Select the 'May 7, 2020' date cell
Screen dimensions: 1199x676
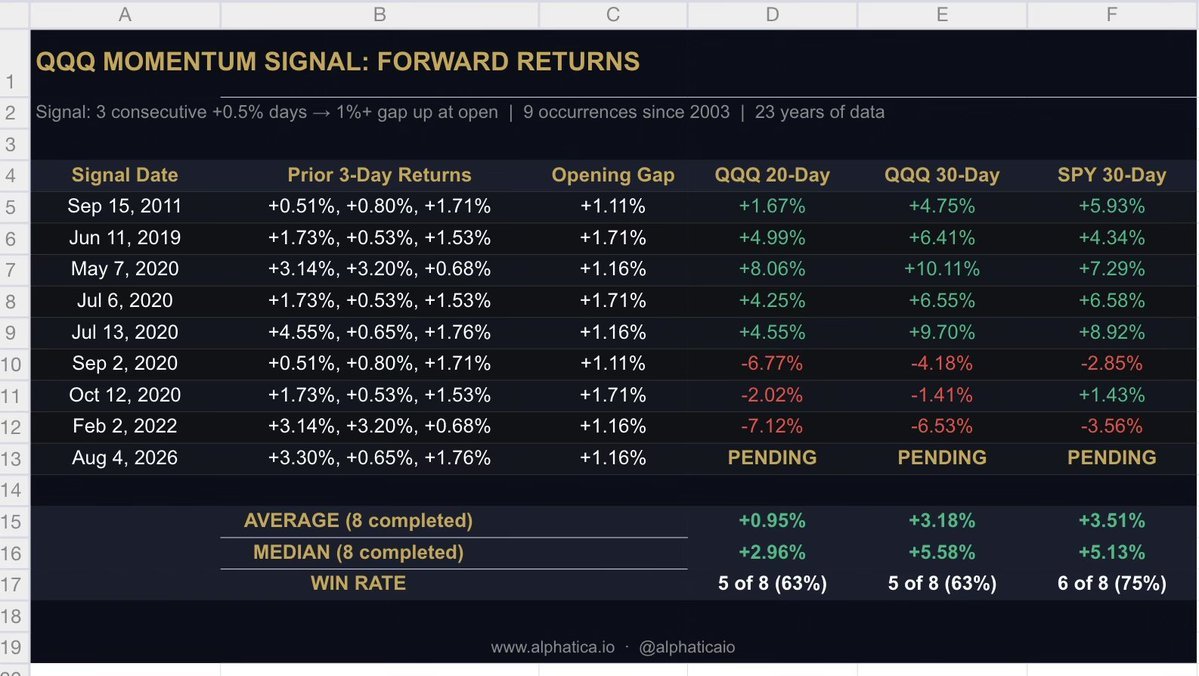coord(125,269)
